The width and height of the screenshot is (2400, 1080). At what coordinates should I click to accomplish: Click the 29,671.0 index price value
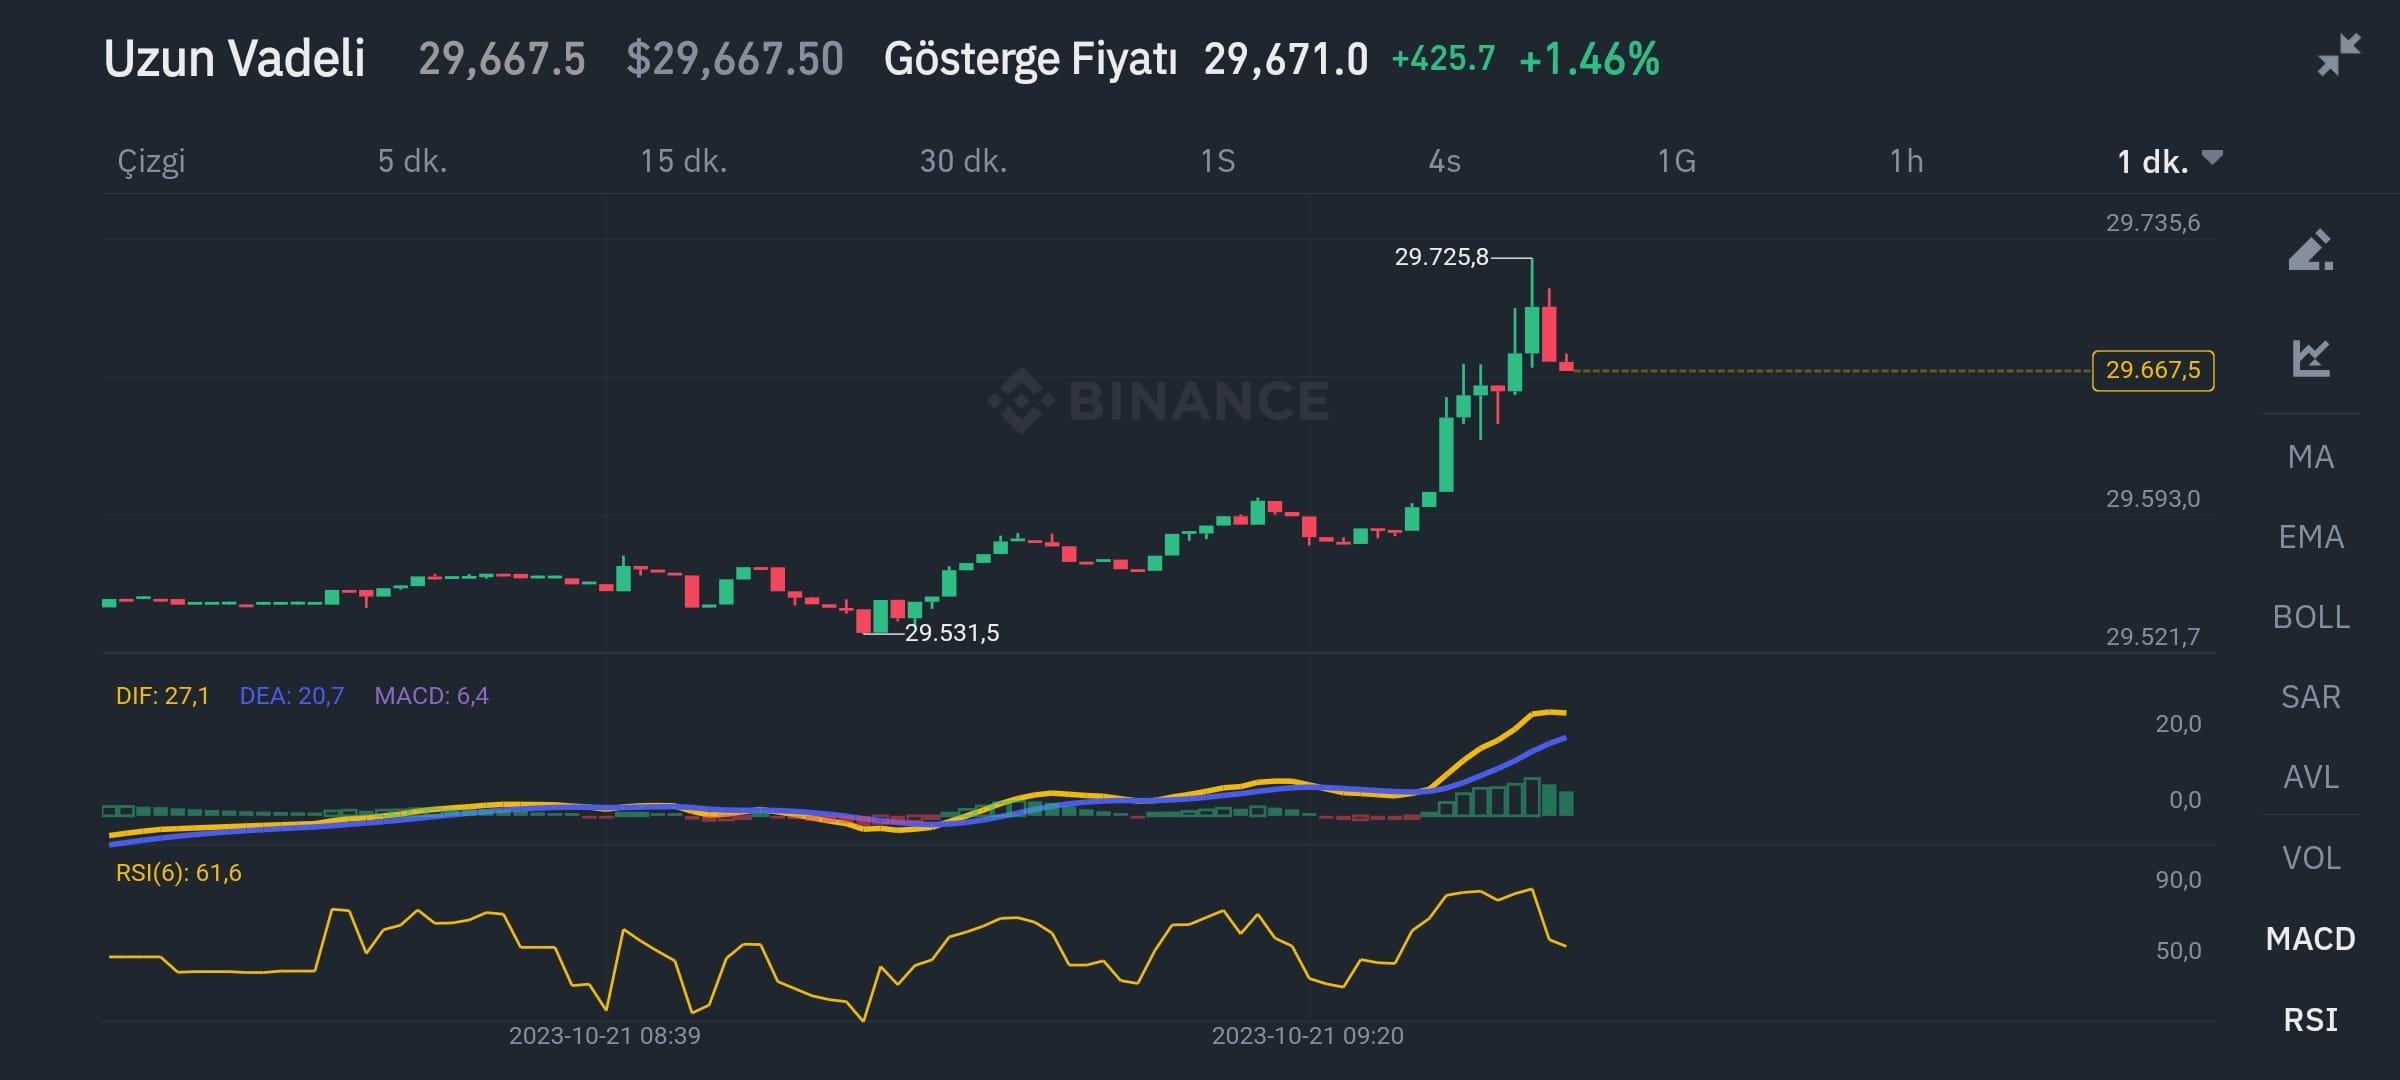1285,59
